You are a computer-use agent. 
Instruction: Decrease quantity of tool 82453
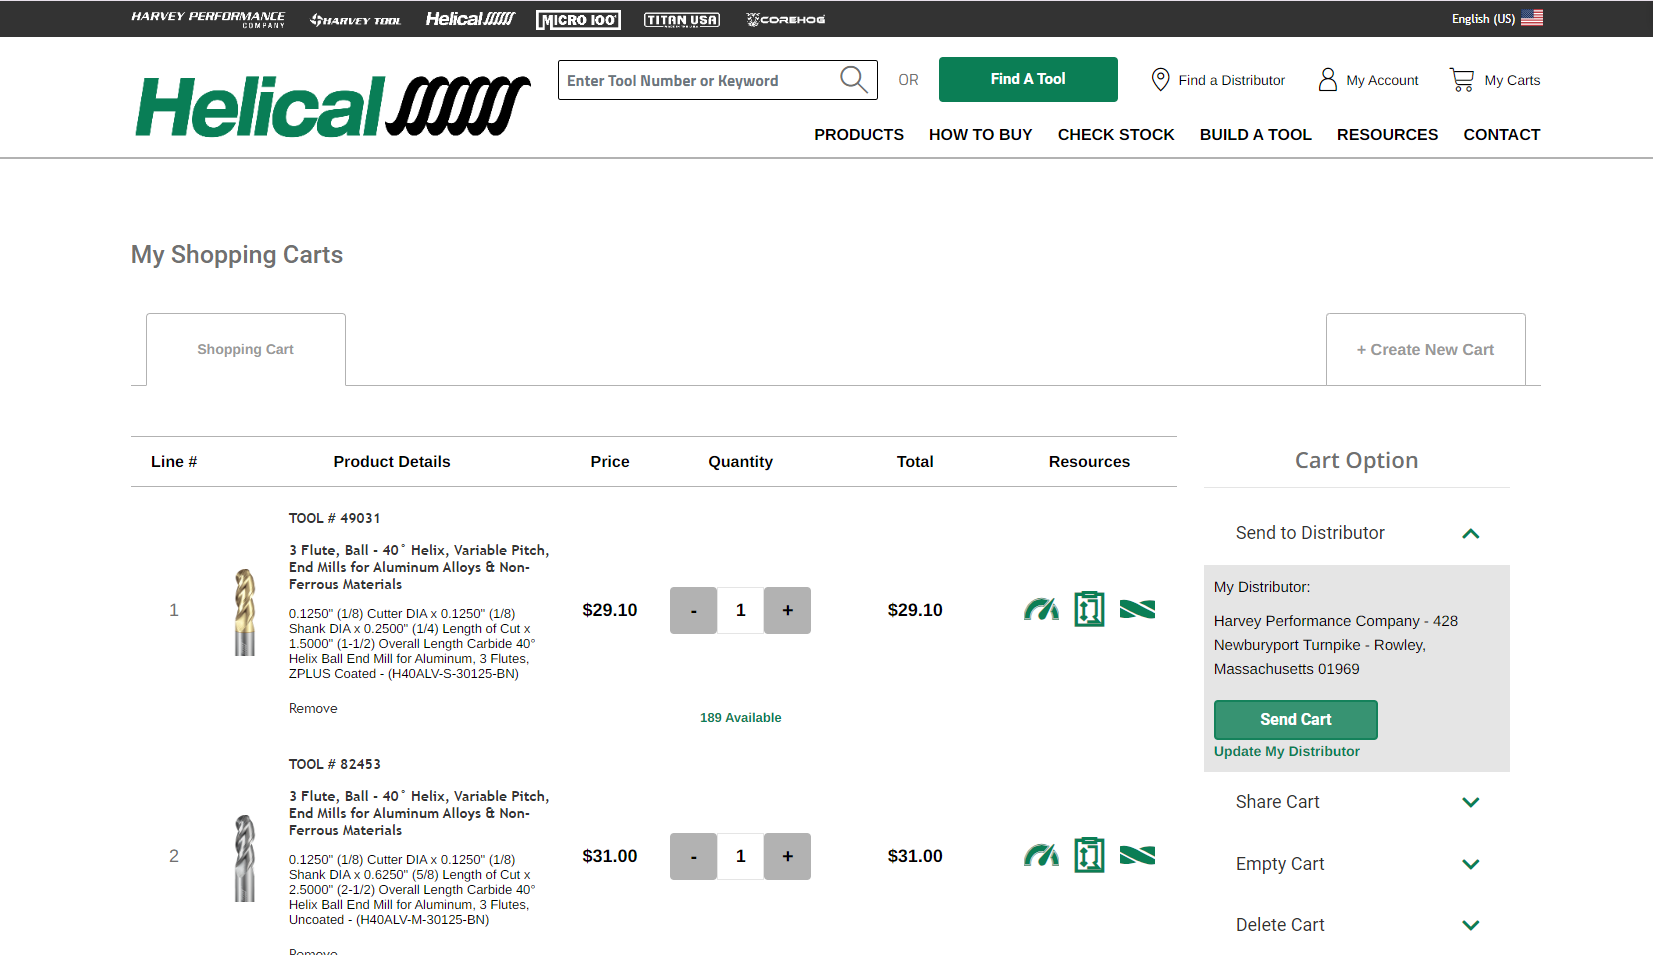coord(693,856)
